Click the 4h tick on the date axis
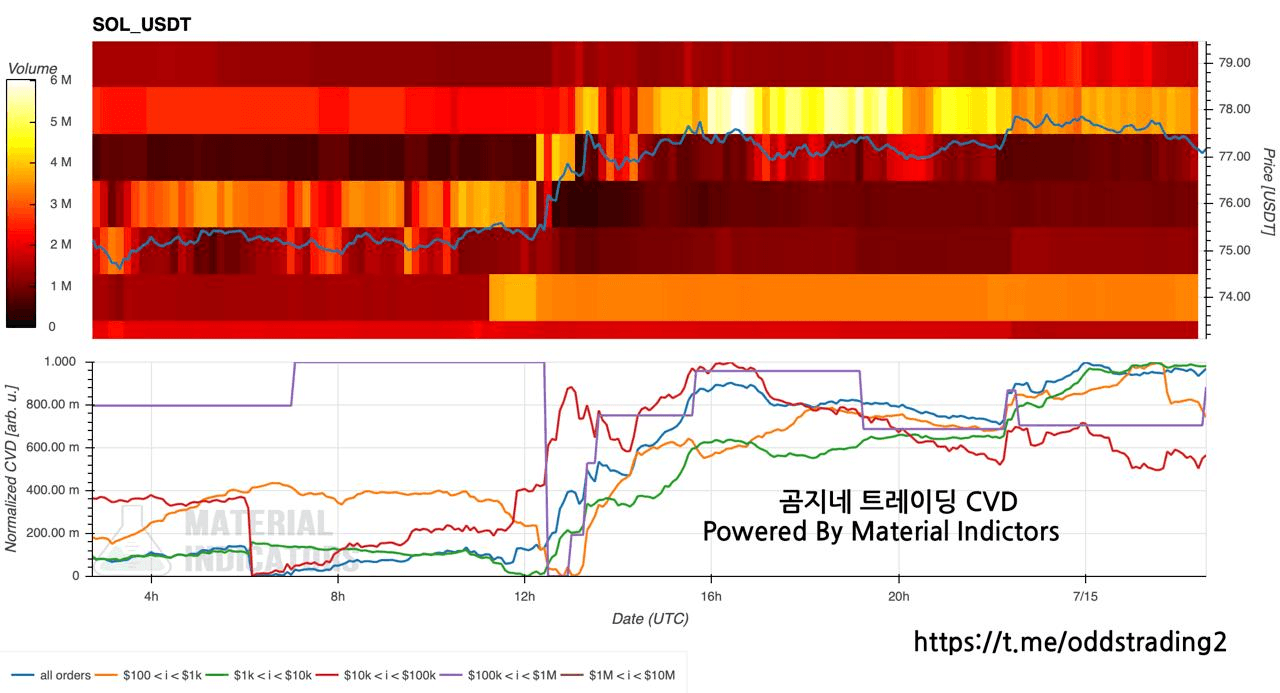 pyautogui.click(x=152, y=597)
